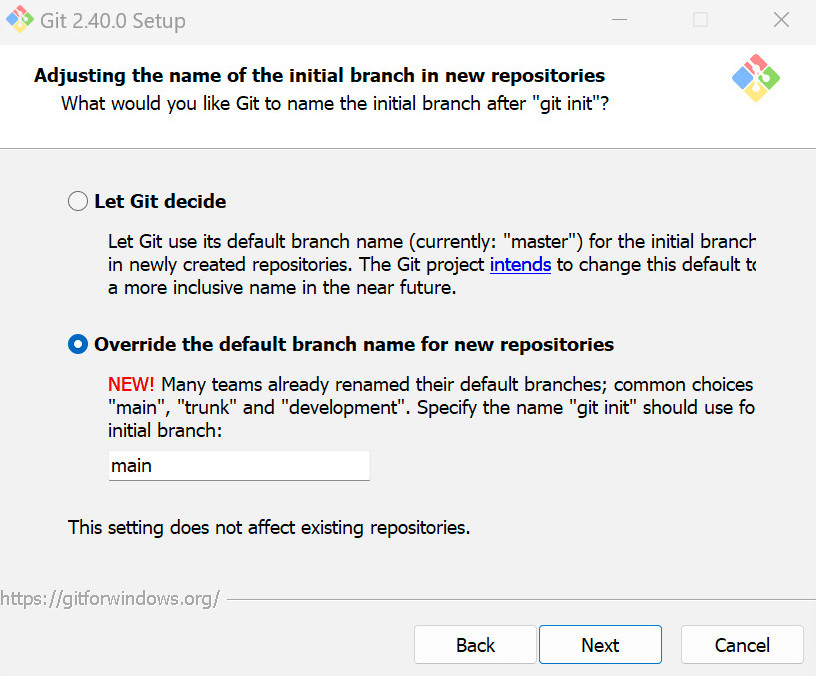Screen dimensions: 816x676
Task: Click the Git for Windows diamond logo
Action: pyautogui.click(x=756, y=77)
